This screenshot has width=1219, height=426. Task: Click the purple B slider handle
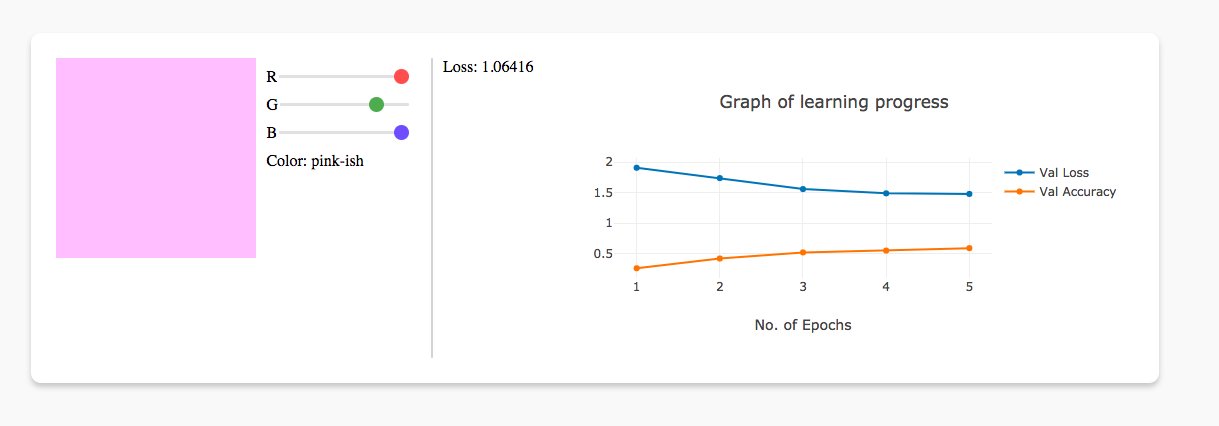tap(401, 132)
